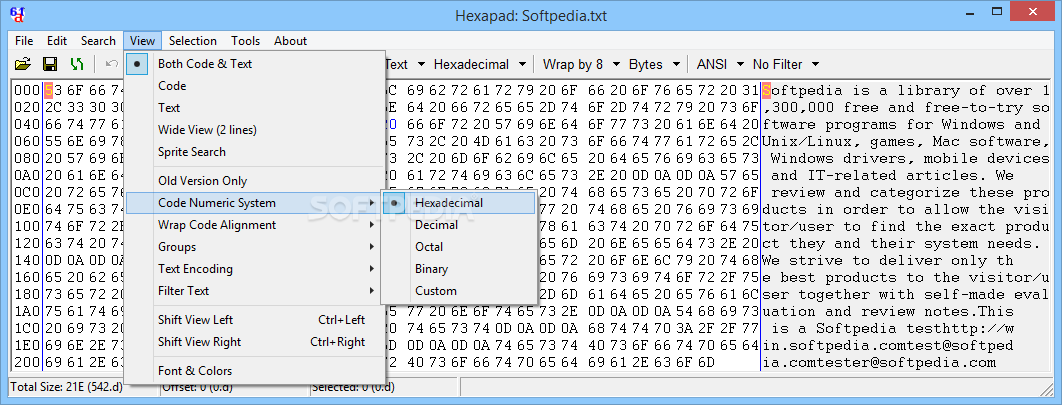Open the Selection menu
The width and height of the screenshot is (1062, 405).
coord(193,41)
